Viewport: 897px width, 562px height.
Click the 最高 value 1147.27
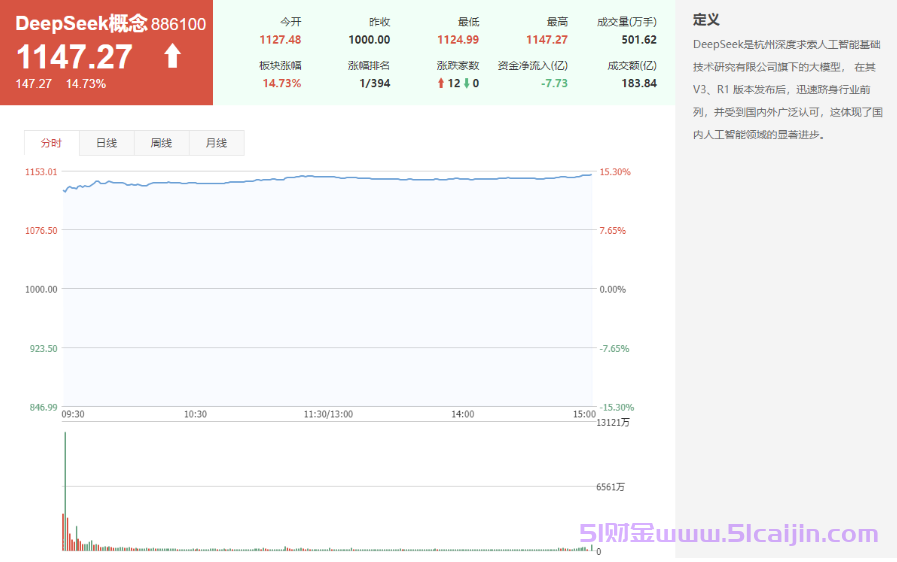pyautogui.click(x=547, y=40)
